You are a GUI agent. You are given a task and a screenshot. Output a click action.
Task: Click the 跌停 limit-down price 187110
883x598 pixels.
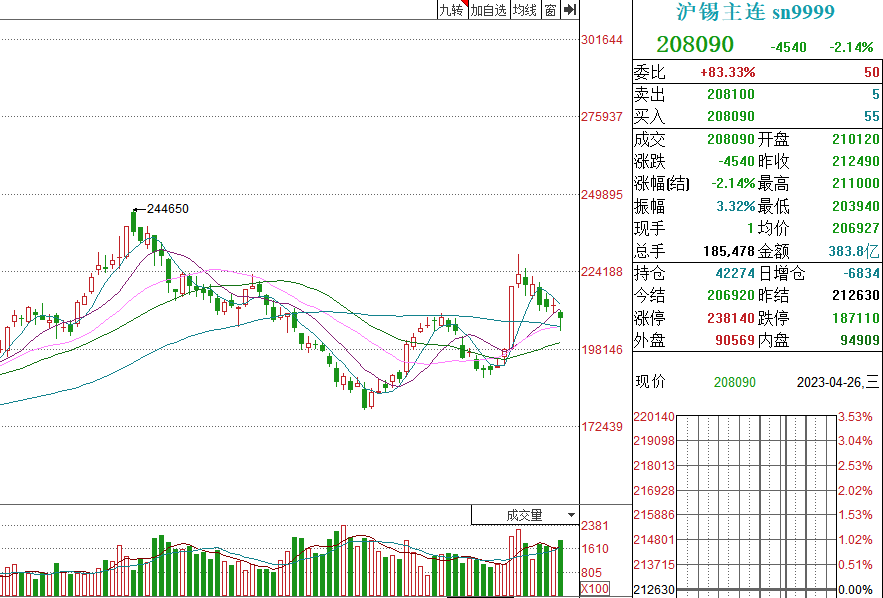(x=859, y=318)
